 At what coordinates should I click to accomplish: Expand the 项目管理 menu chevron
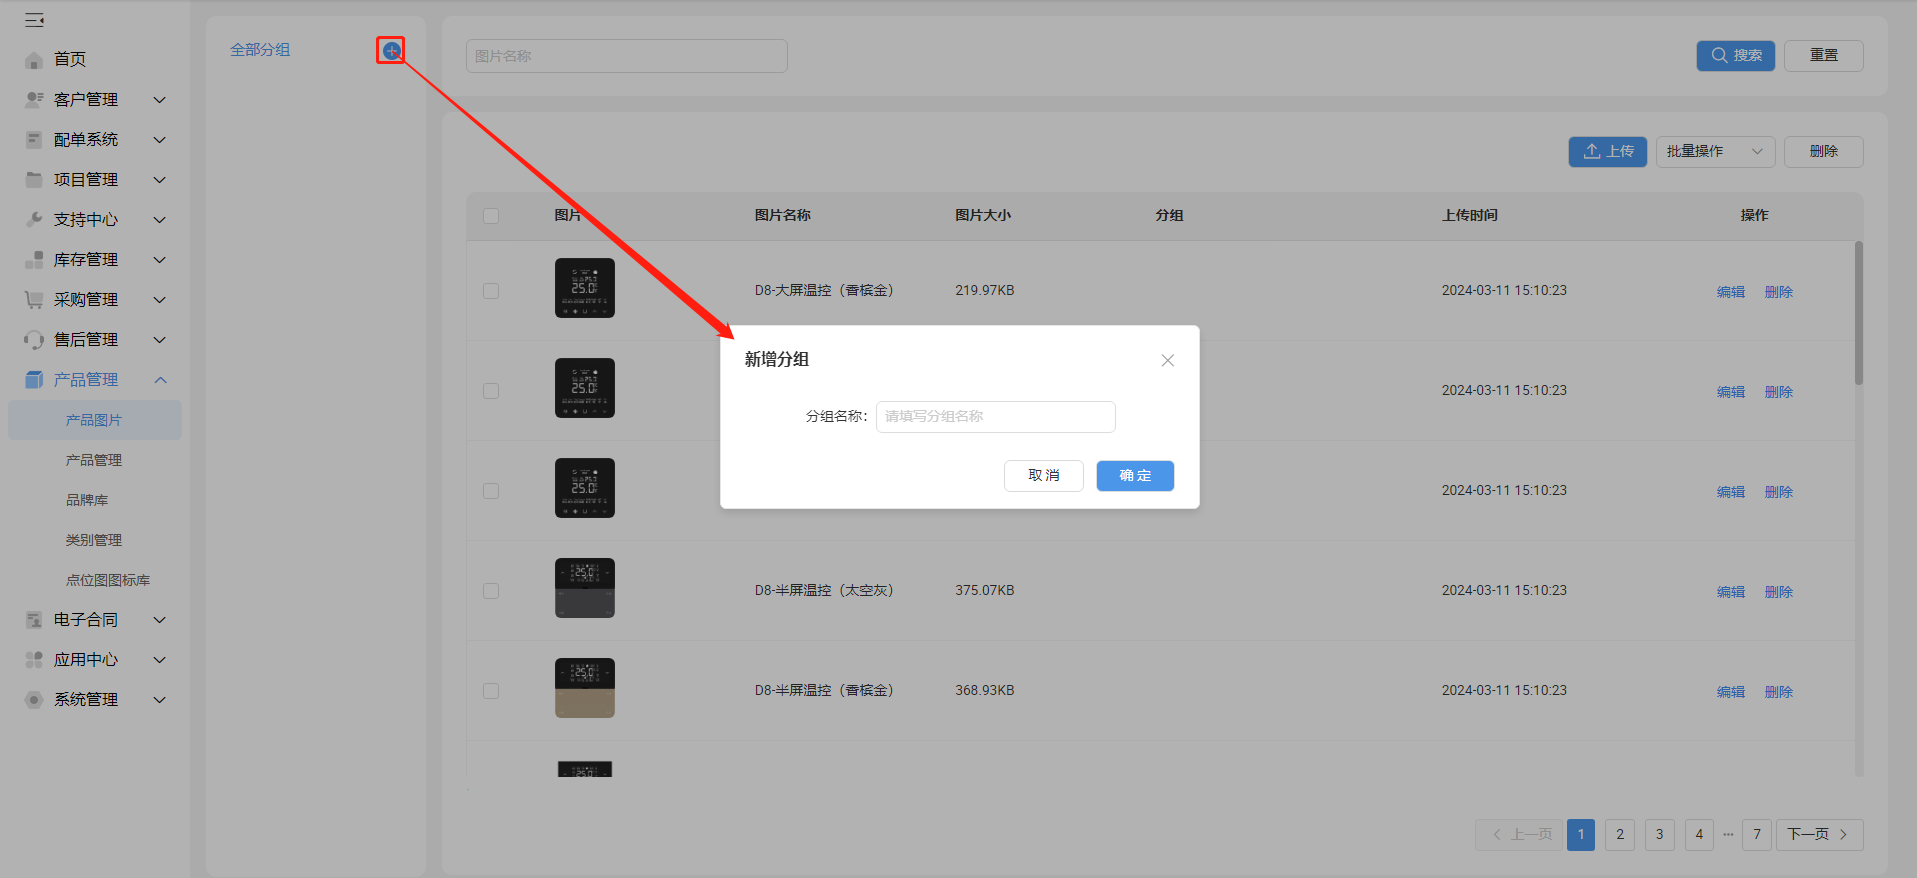[159, 180]
